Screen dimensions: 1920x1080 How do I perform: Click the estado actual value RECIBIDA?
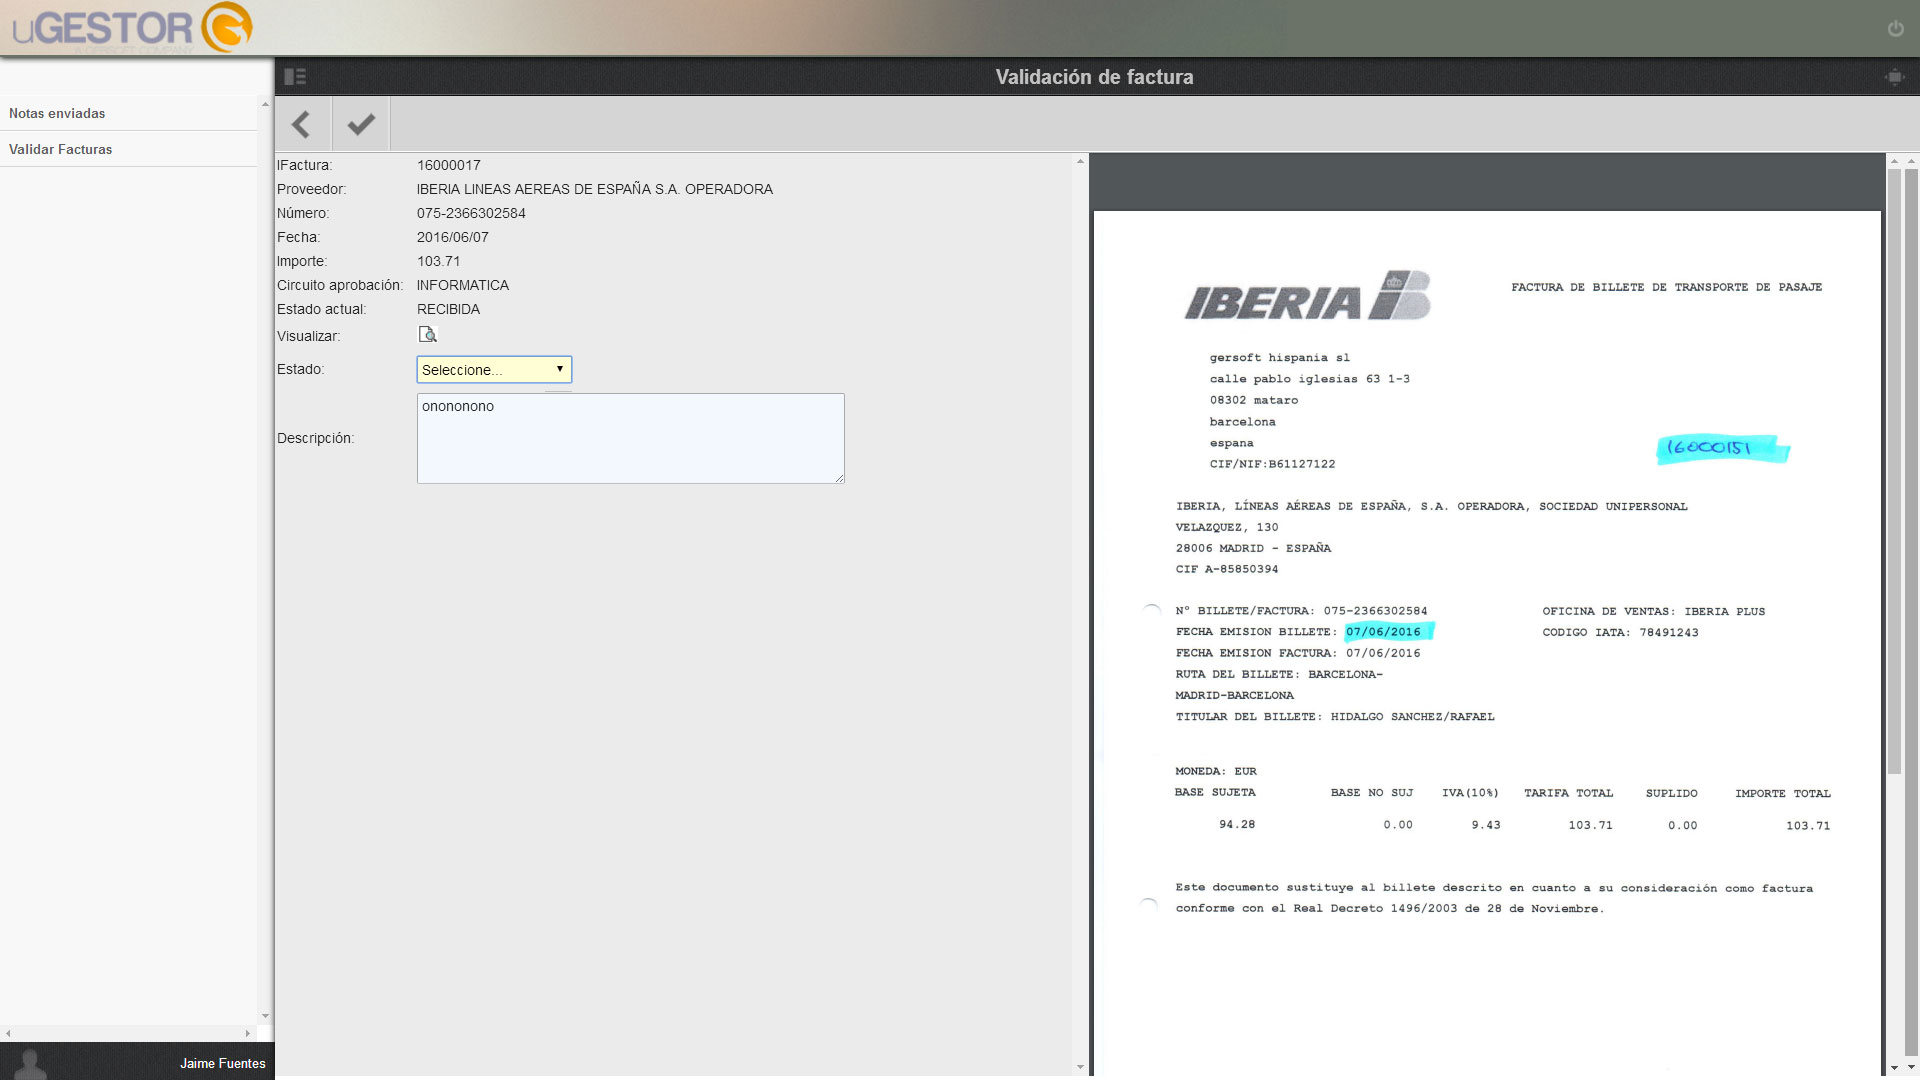[449, 309]
